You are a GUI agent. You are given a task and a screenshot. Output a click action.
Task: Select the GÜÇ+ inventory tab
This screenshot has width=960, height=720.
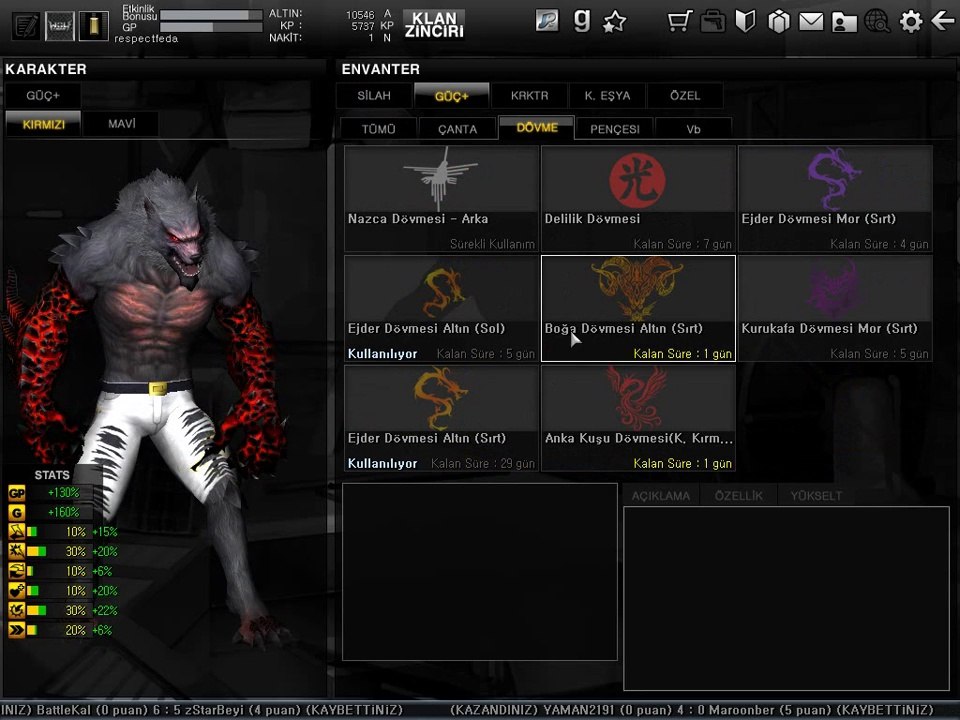[451, 96]
